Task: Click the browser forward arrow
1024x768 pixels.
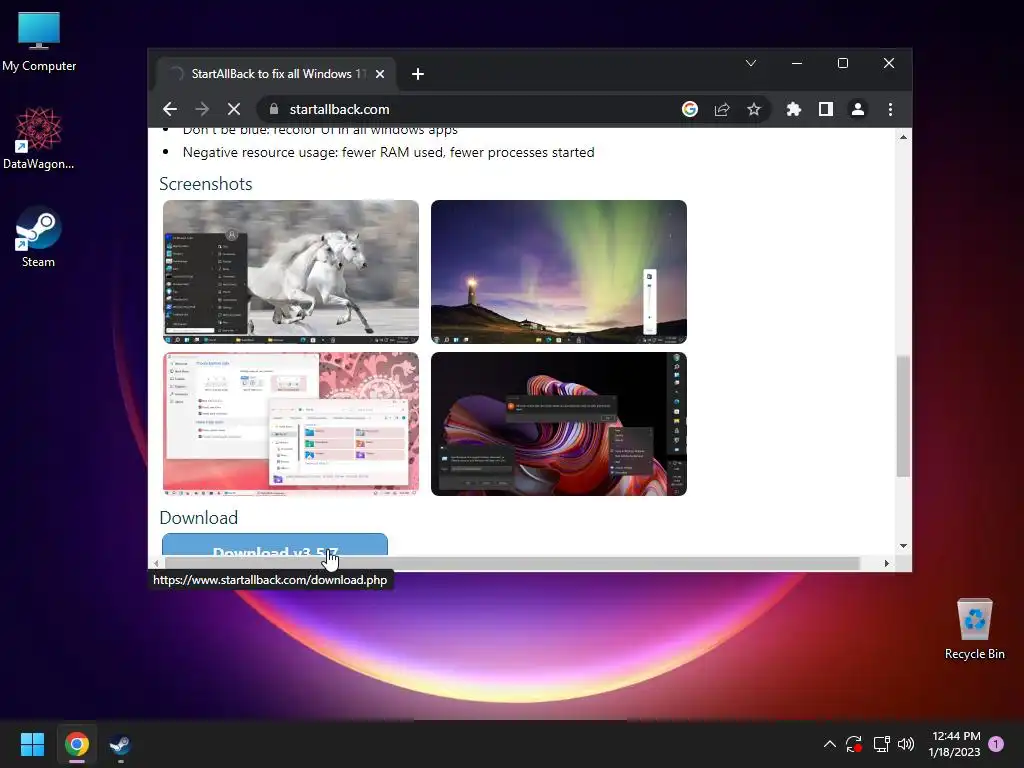Action: 202,109
